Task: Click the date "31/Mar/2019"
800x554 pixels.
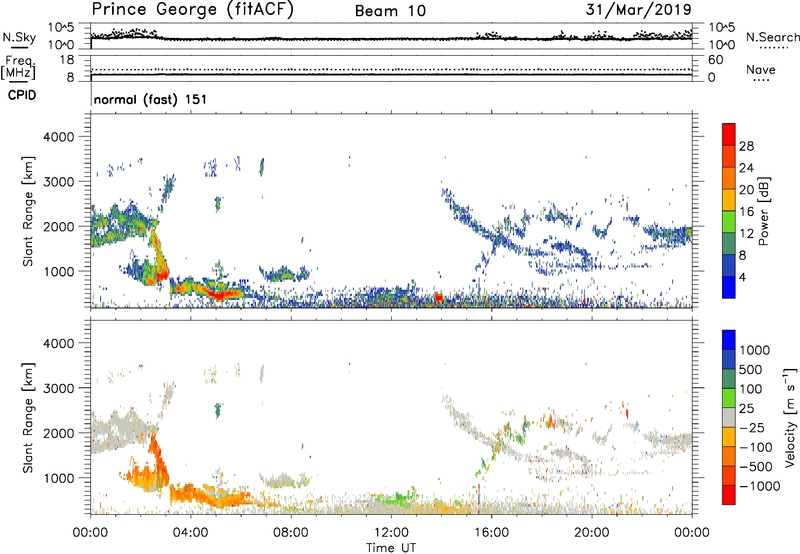Action: [x=639, y=9]
